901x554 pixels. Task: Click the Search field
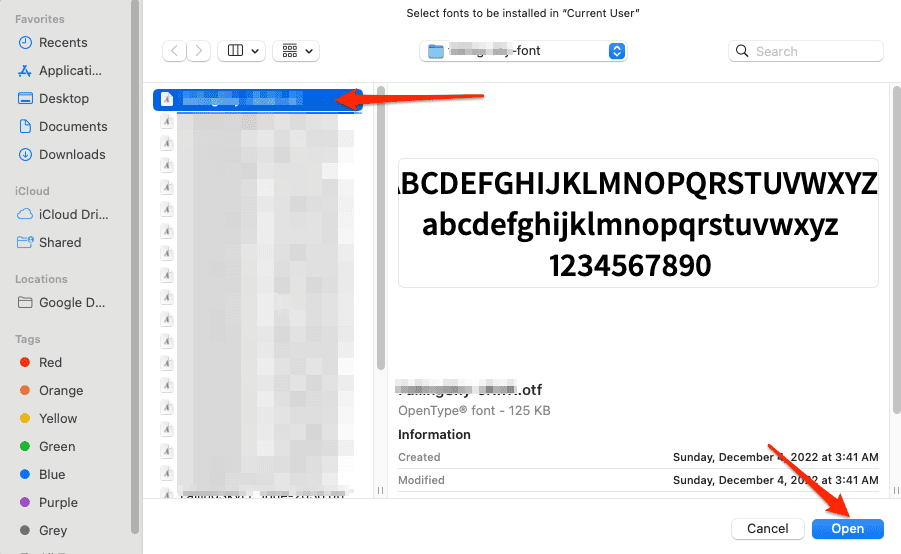tap(806, 51)
